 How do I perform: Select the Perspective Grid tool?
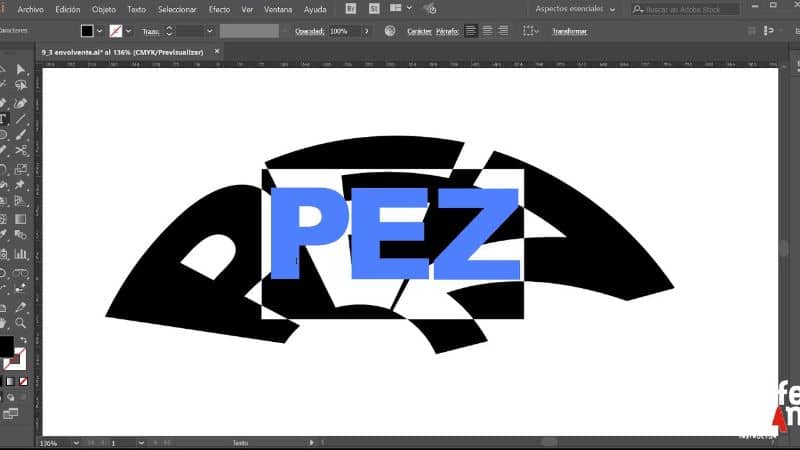[x=20, y=201]
